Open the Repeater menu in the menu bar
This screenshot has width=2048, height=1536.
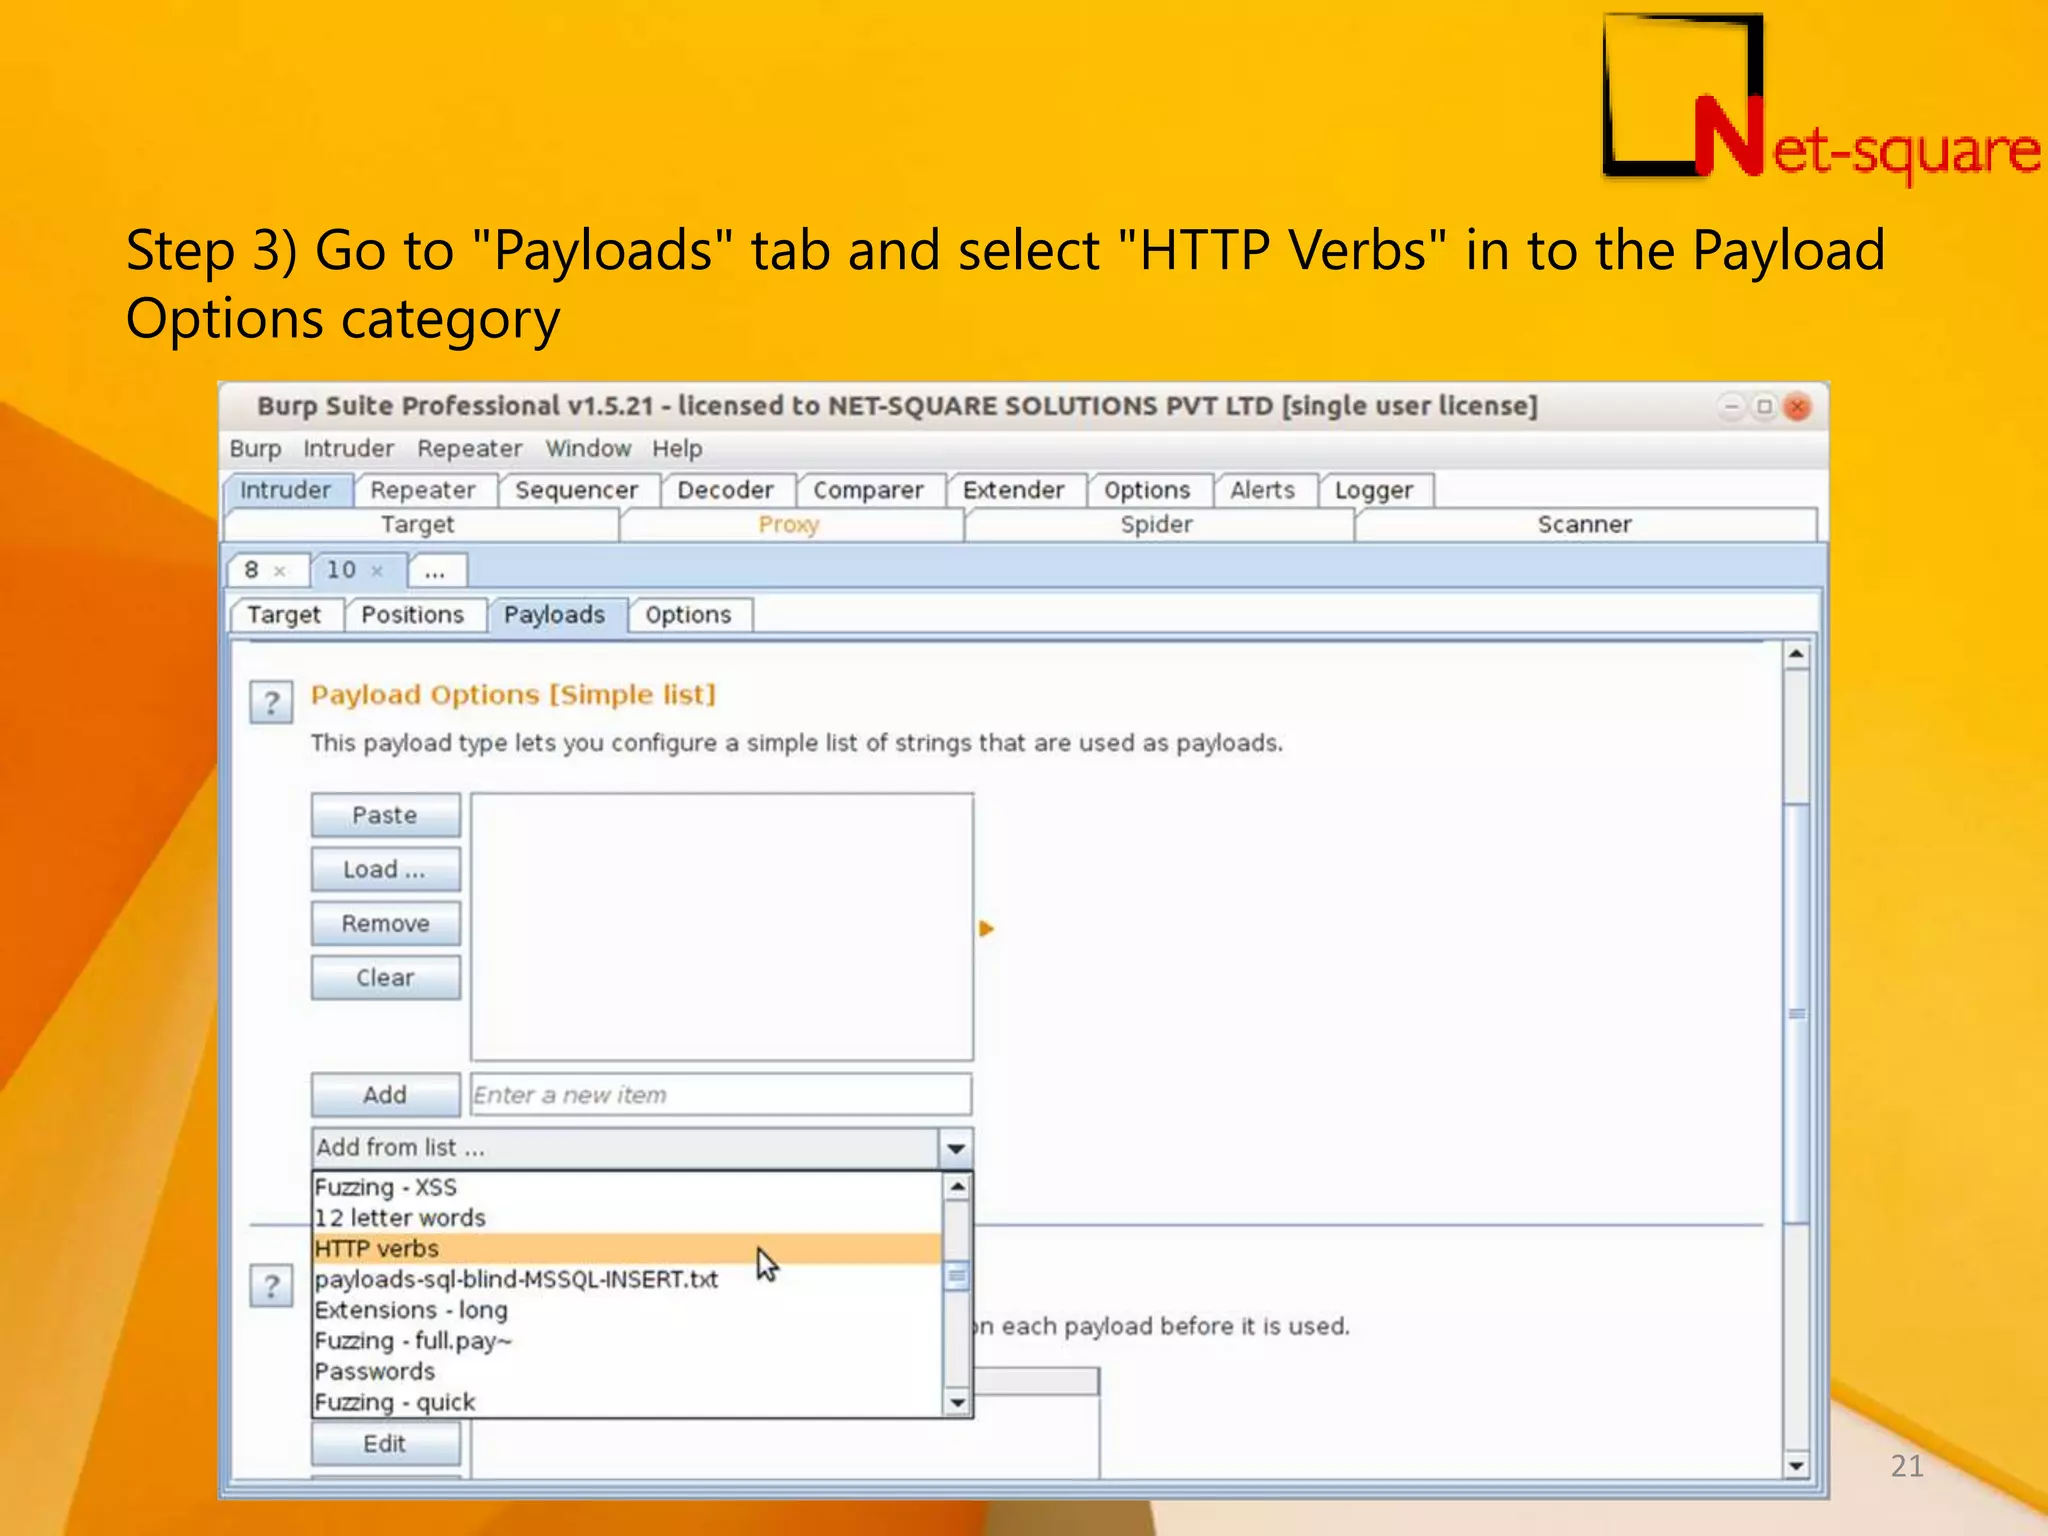tap(469, 449)
